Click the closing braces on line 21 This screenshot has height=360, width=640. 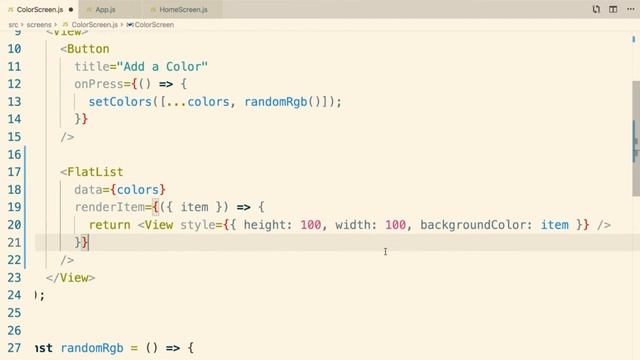click(x=81, y=242)
